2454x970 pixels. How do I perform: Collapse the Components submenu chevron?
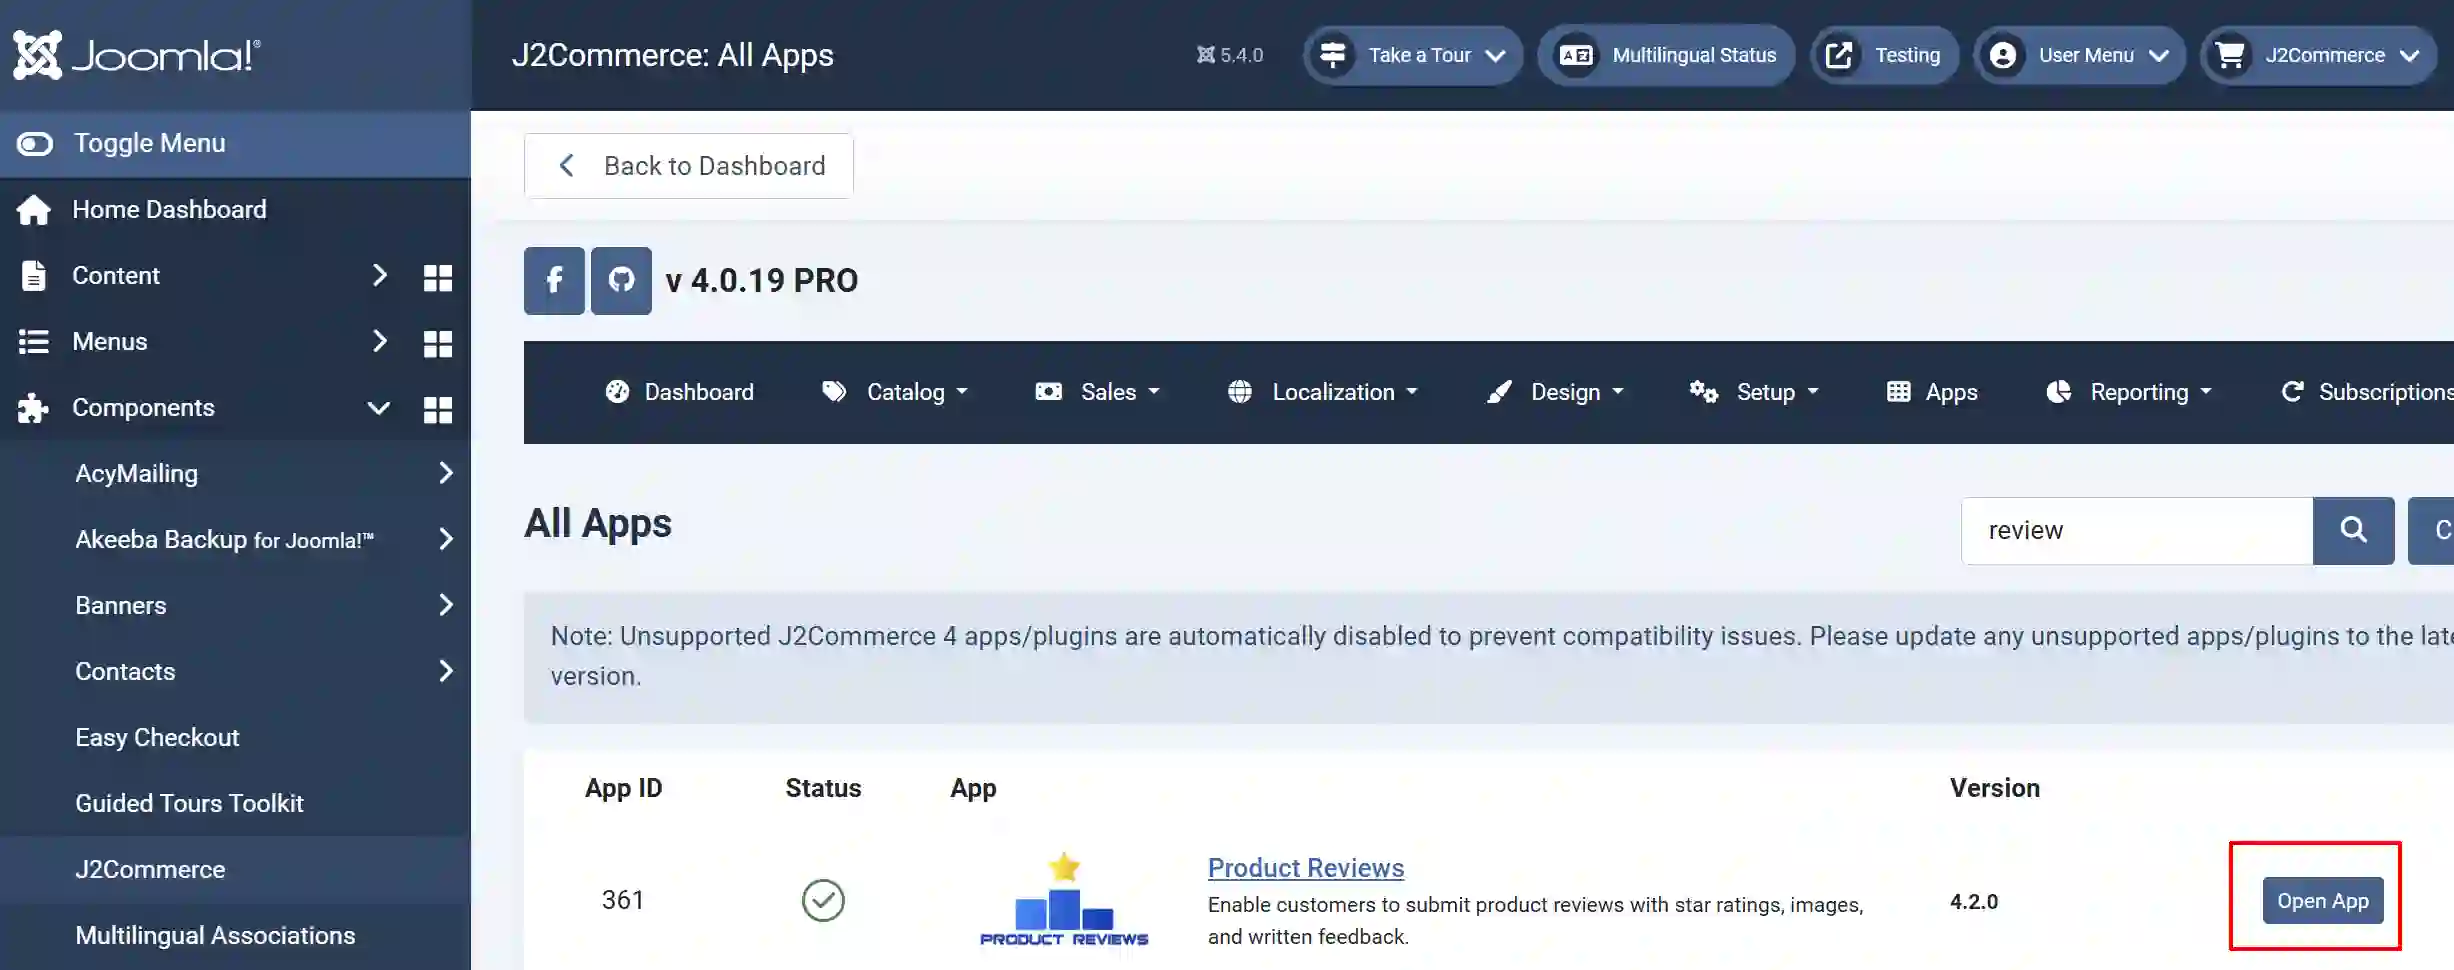378,408
